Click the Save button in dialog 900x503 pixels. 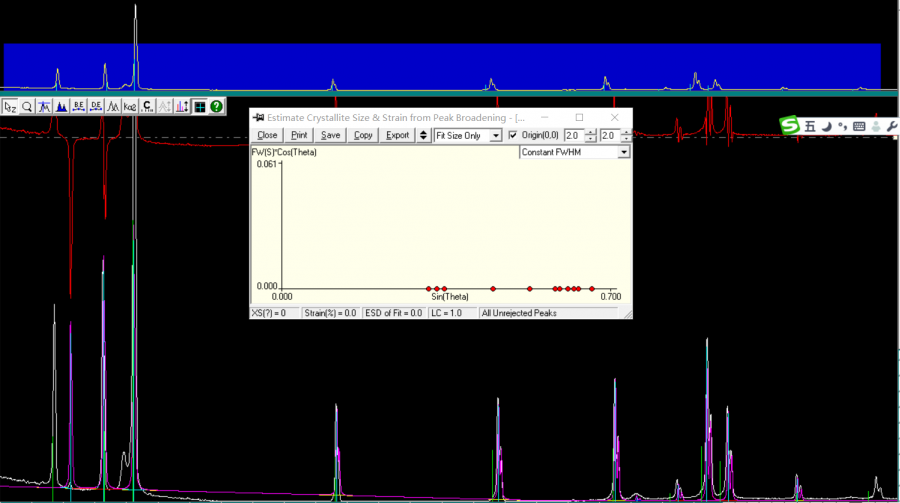point(330,135)
